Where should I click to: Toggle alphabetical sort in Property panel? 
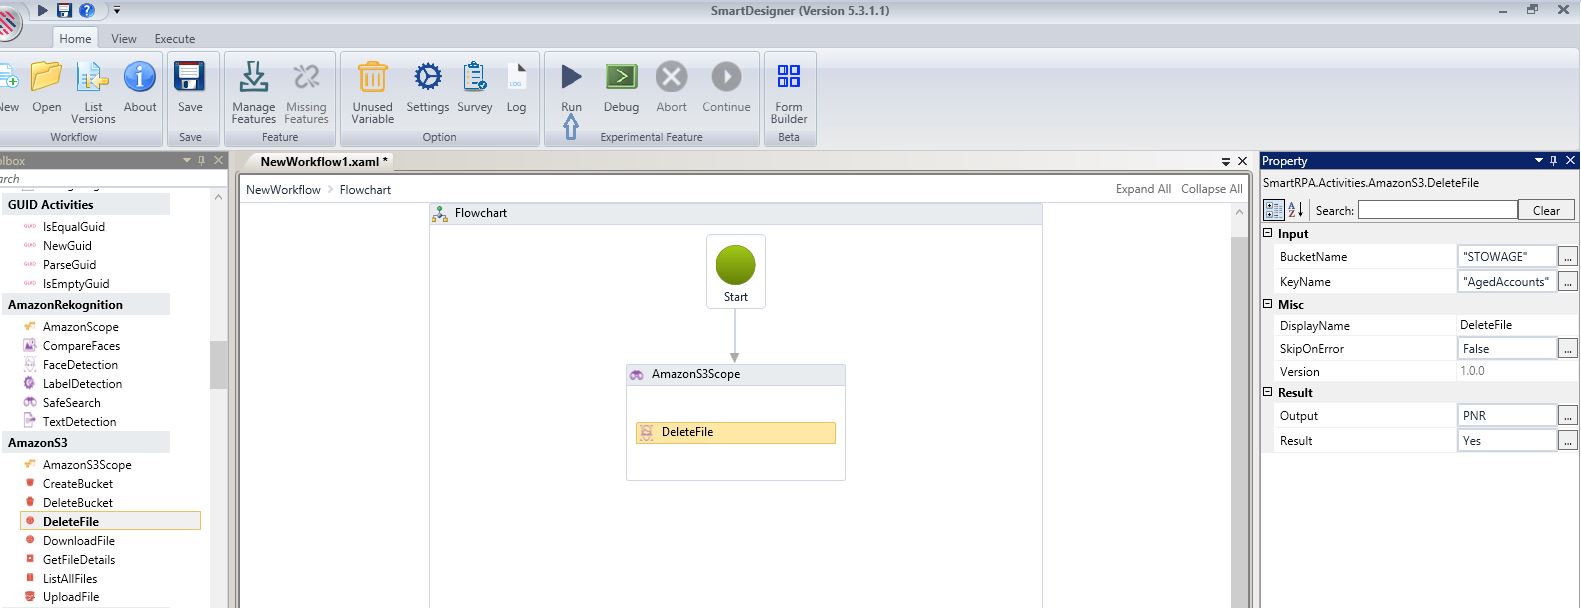click(1296, 210)
